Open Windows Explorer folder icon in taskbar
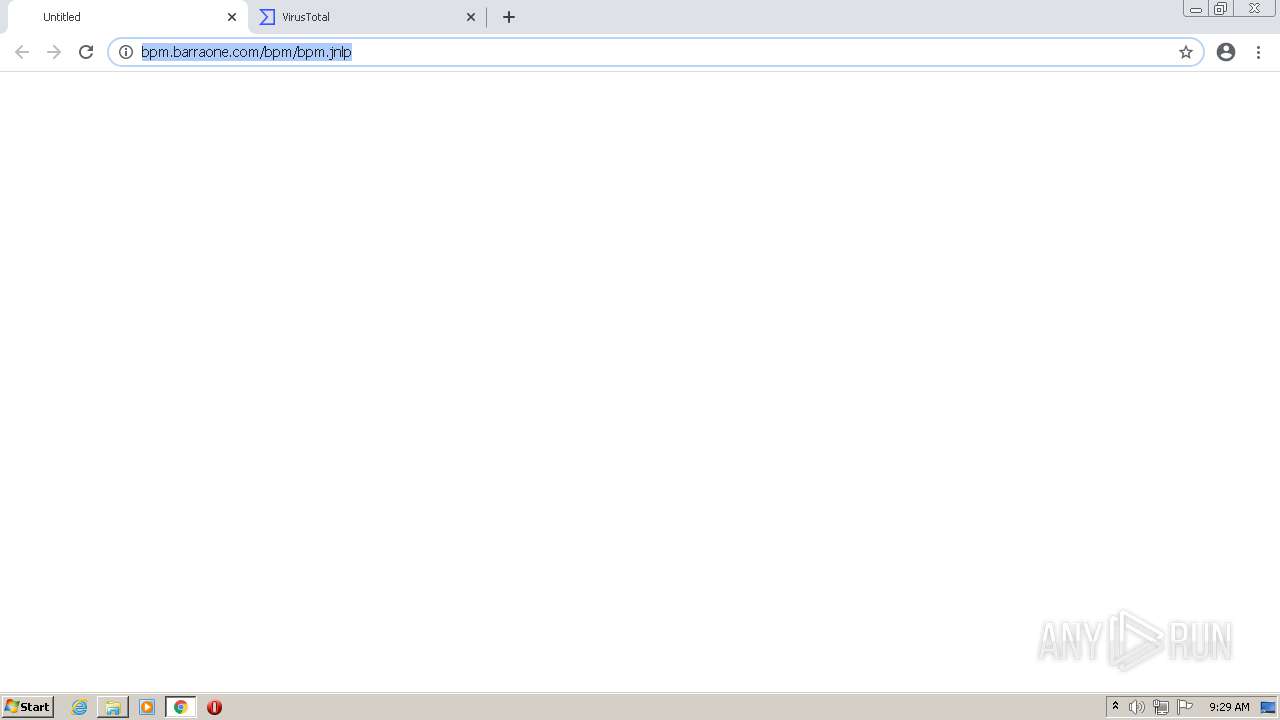The height and width of the screenshot is (720, 1280). [x=113, y=707]
